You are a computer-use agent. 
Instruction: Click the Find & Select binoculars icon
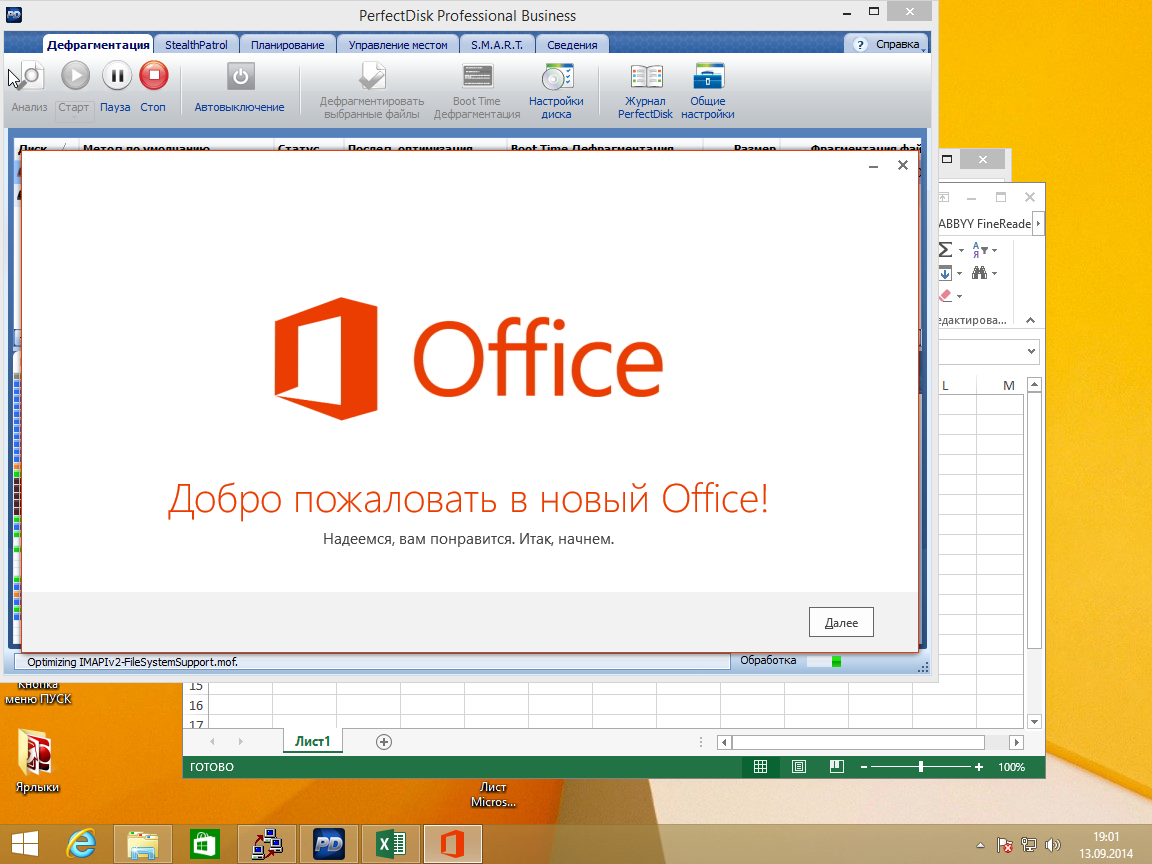point(979,273)
